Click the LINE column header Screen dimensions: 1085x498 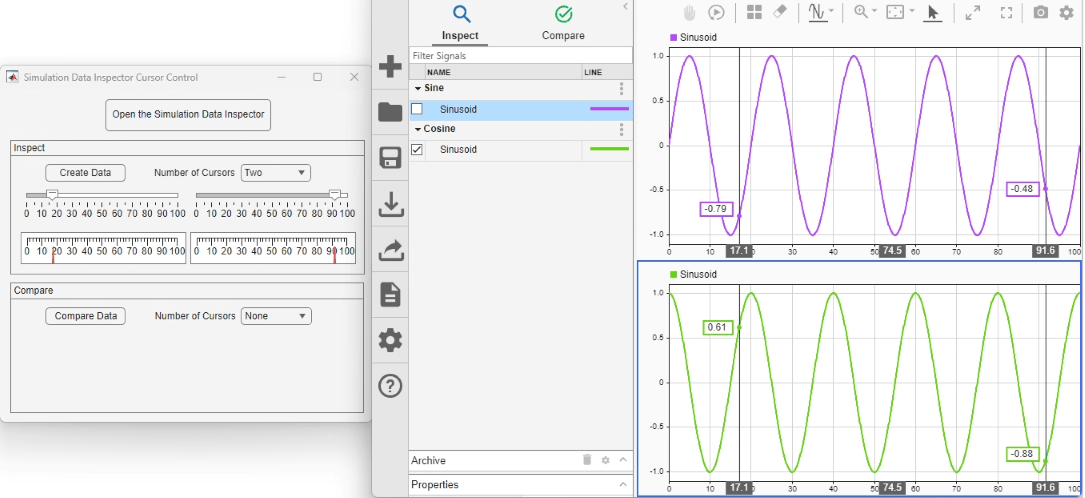[x=607, y=72]
